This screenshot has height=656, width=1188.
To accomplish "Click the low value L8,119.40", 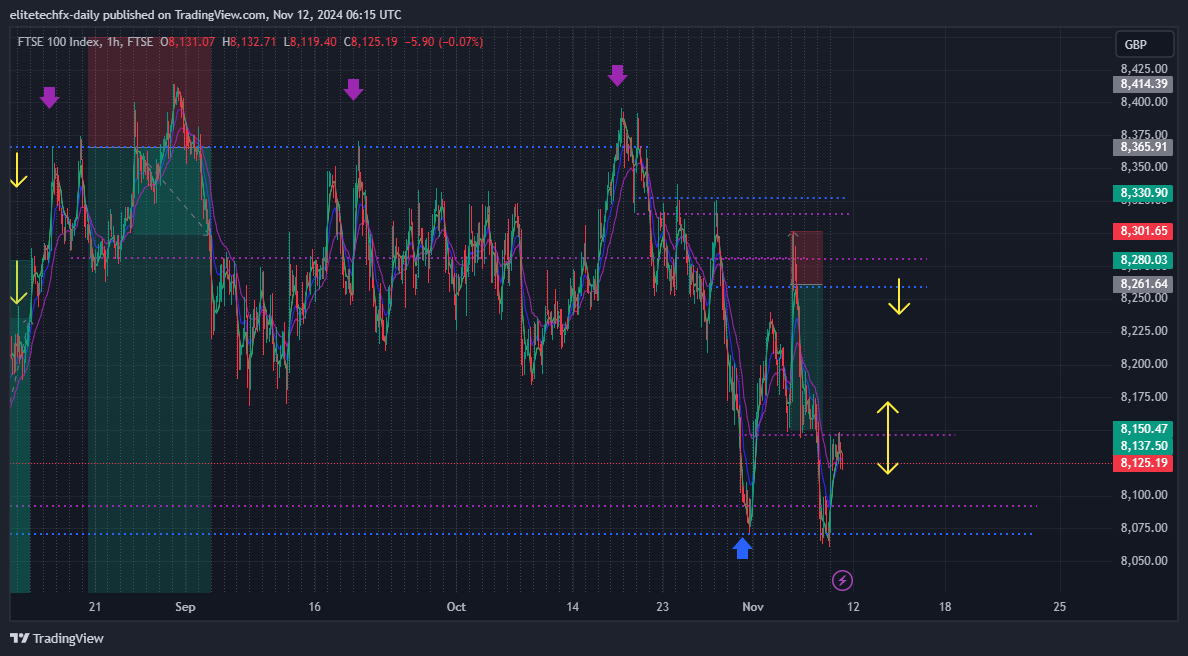I will [x=310, y=42].
